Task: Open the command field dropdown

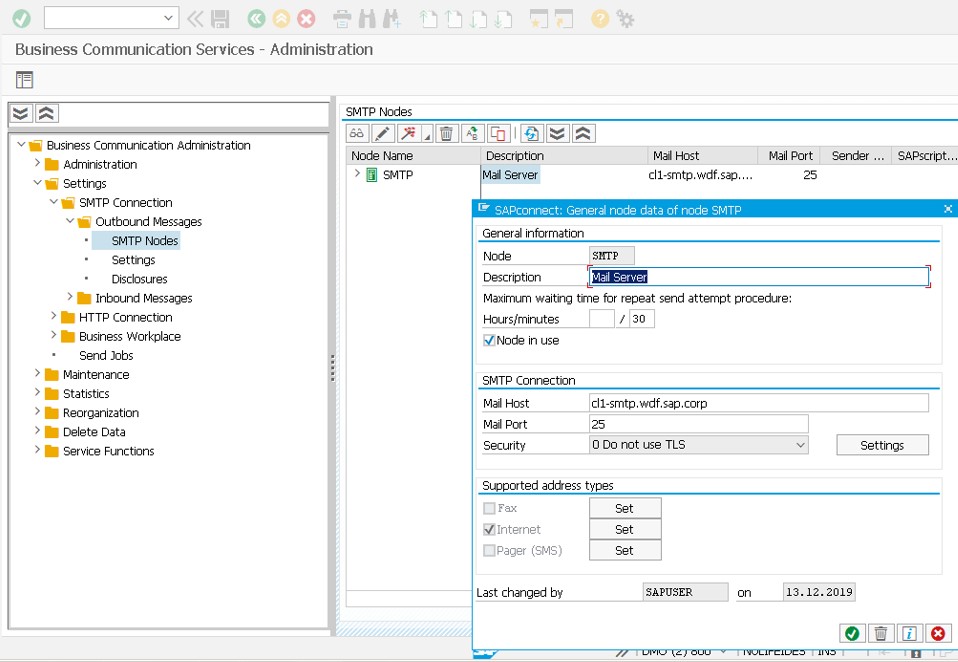Action: tap(168, 18)
